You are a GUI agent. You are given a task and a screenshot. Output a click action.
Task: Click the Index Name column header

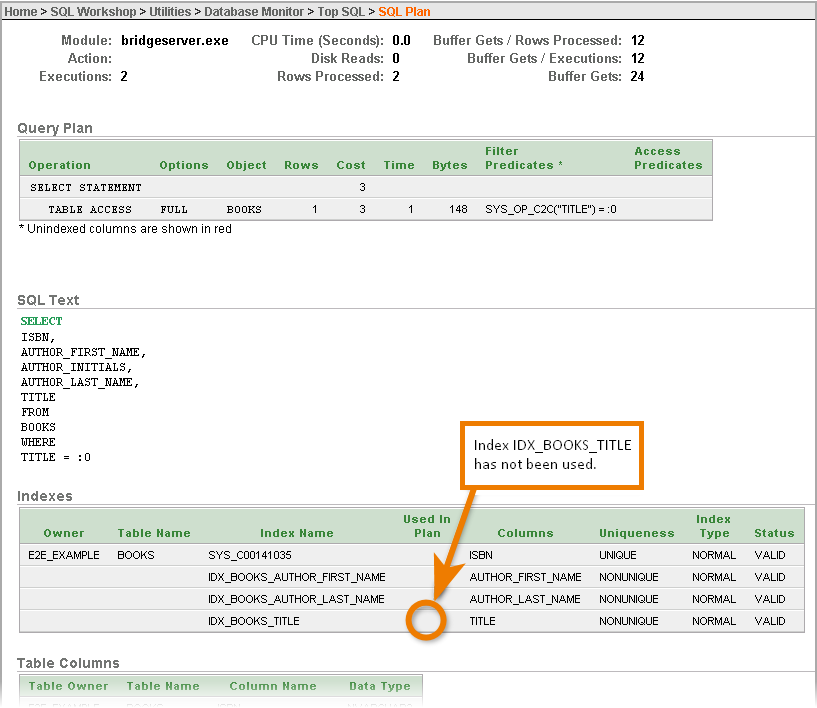pyautogui.click(x=296, y=533)
